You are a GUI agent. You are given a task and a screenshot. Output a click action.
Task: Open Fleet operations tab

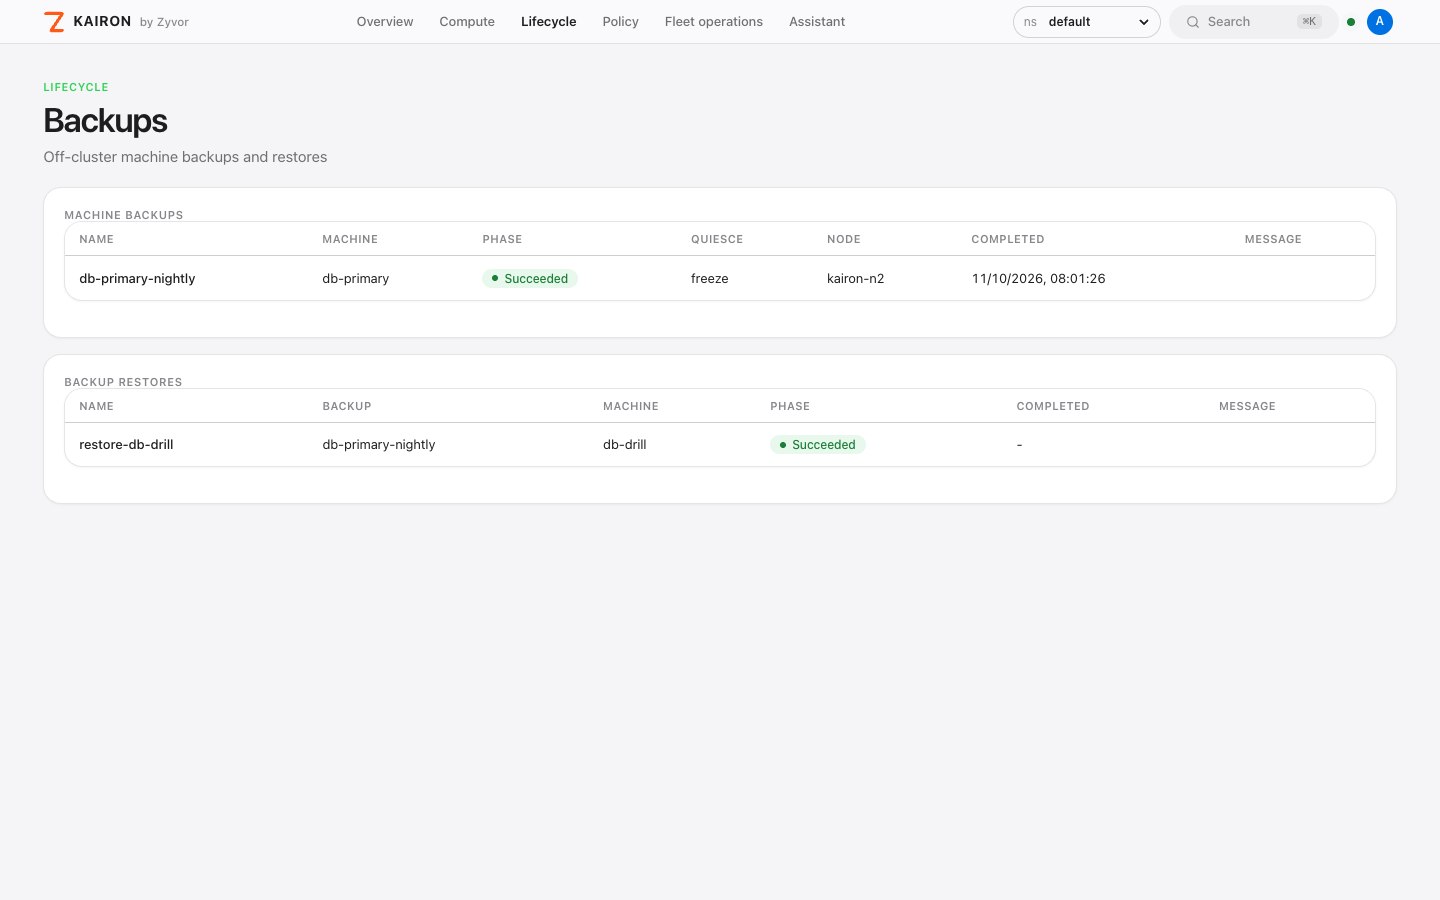714,22
